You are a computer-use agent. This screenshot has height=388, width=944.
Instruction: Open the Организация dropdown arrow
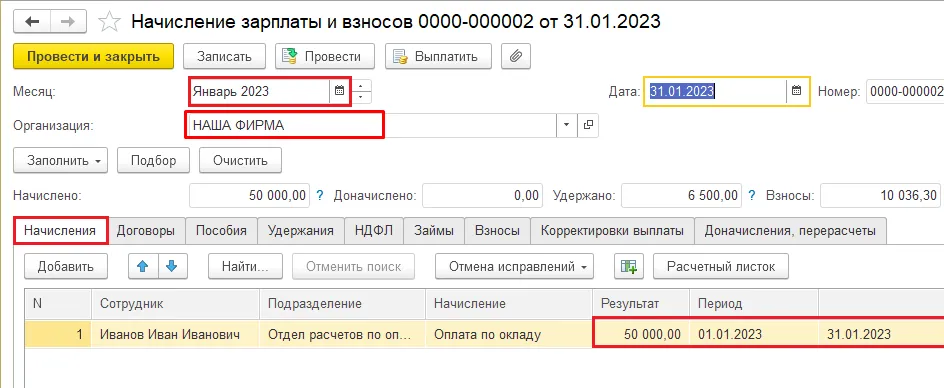coord(567,125)
